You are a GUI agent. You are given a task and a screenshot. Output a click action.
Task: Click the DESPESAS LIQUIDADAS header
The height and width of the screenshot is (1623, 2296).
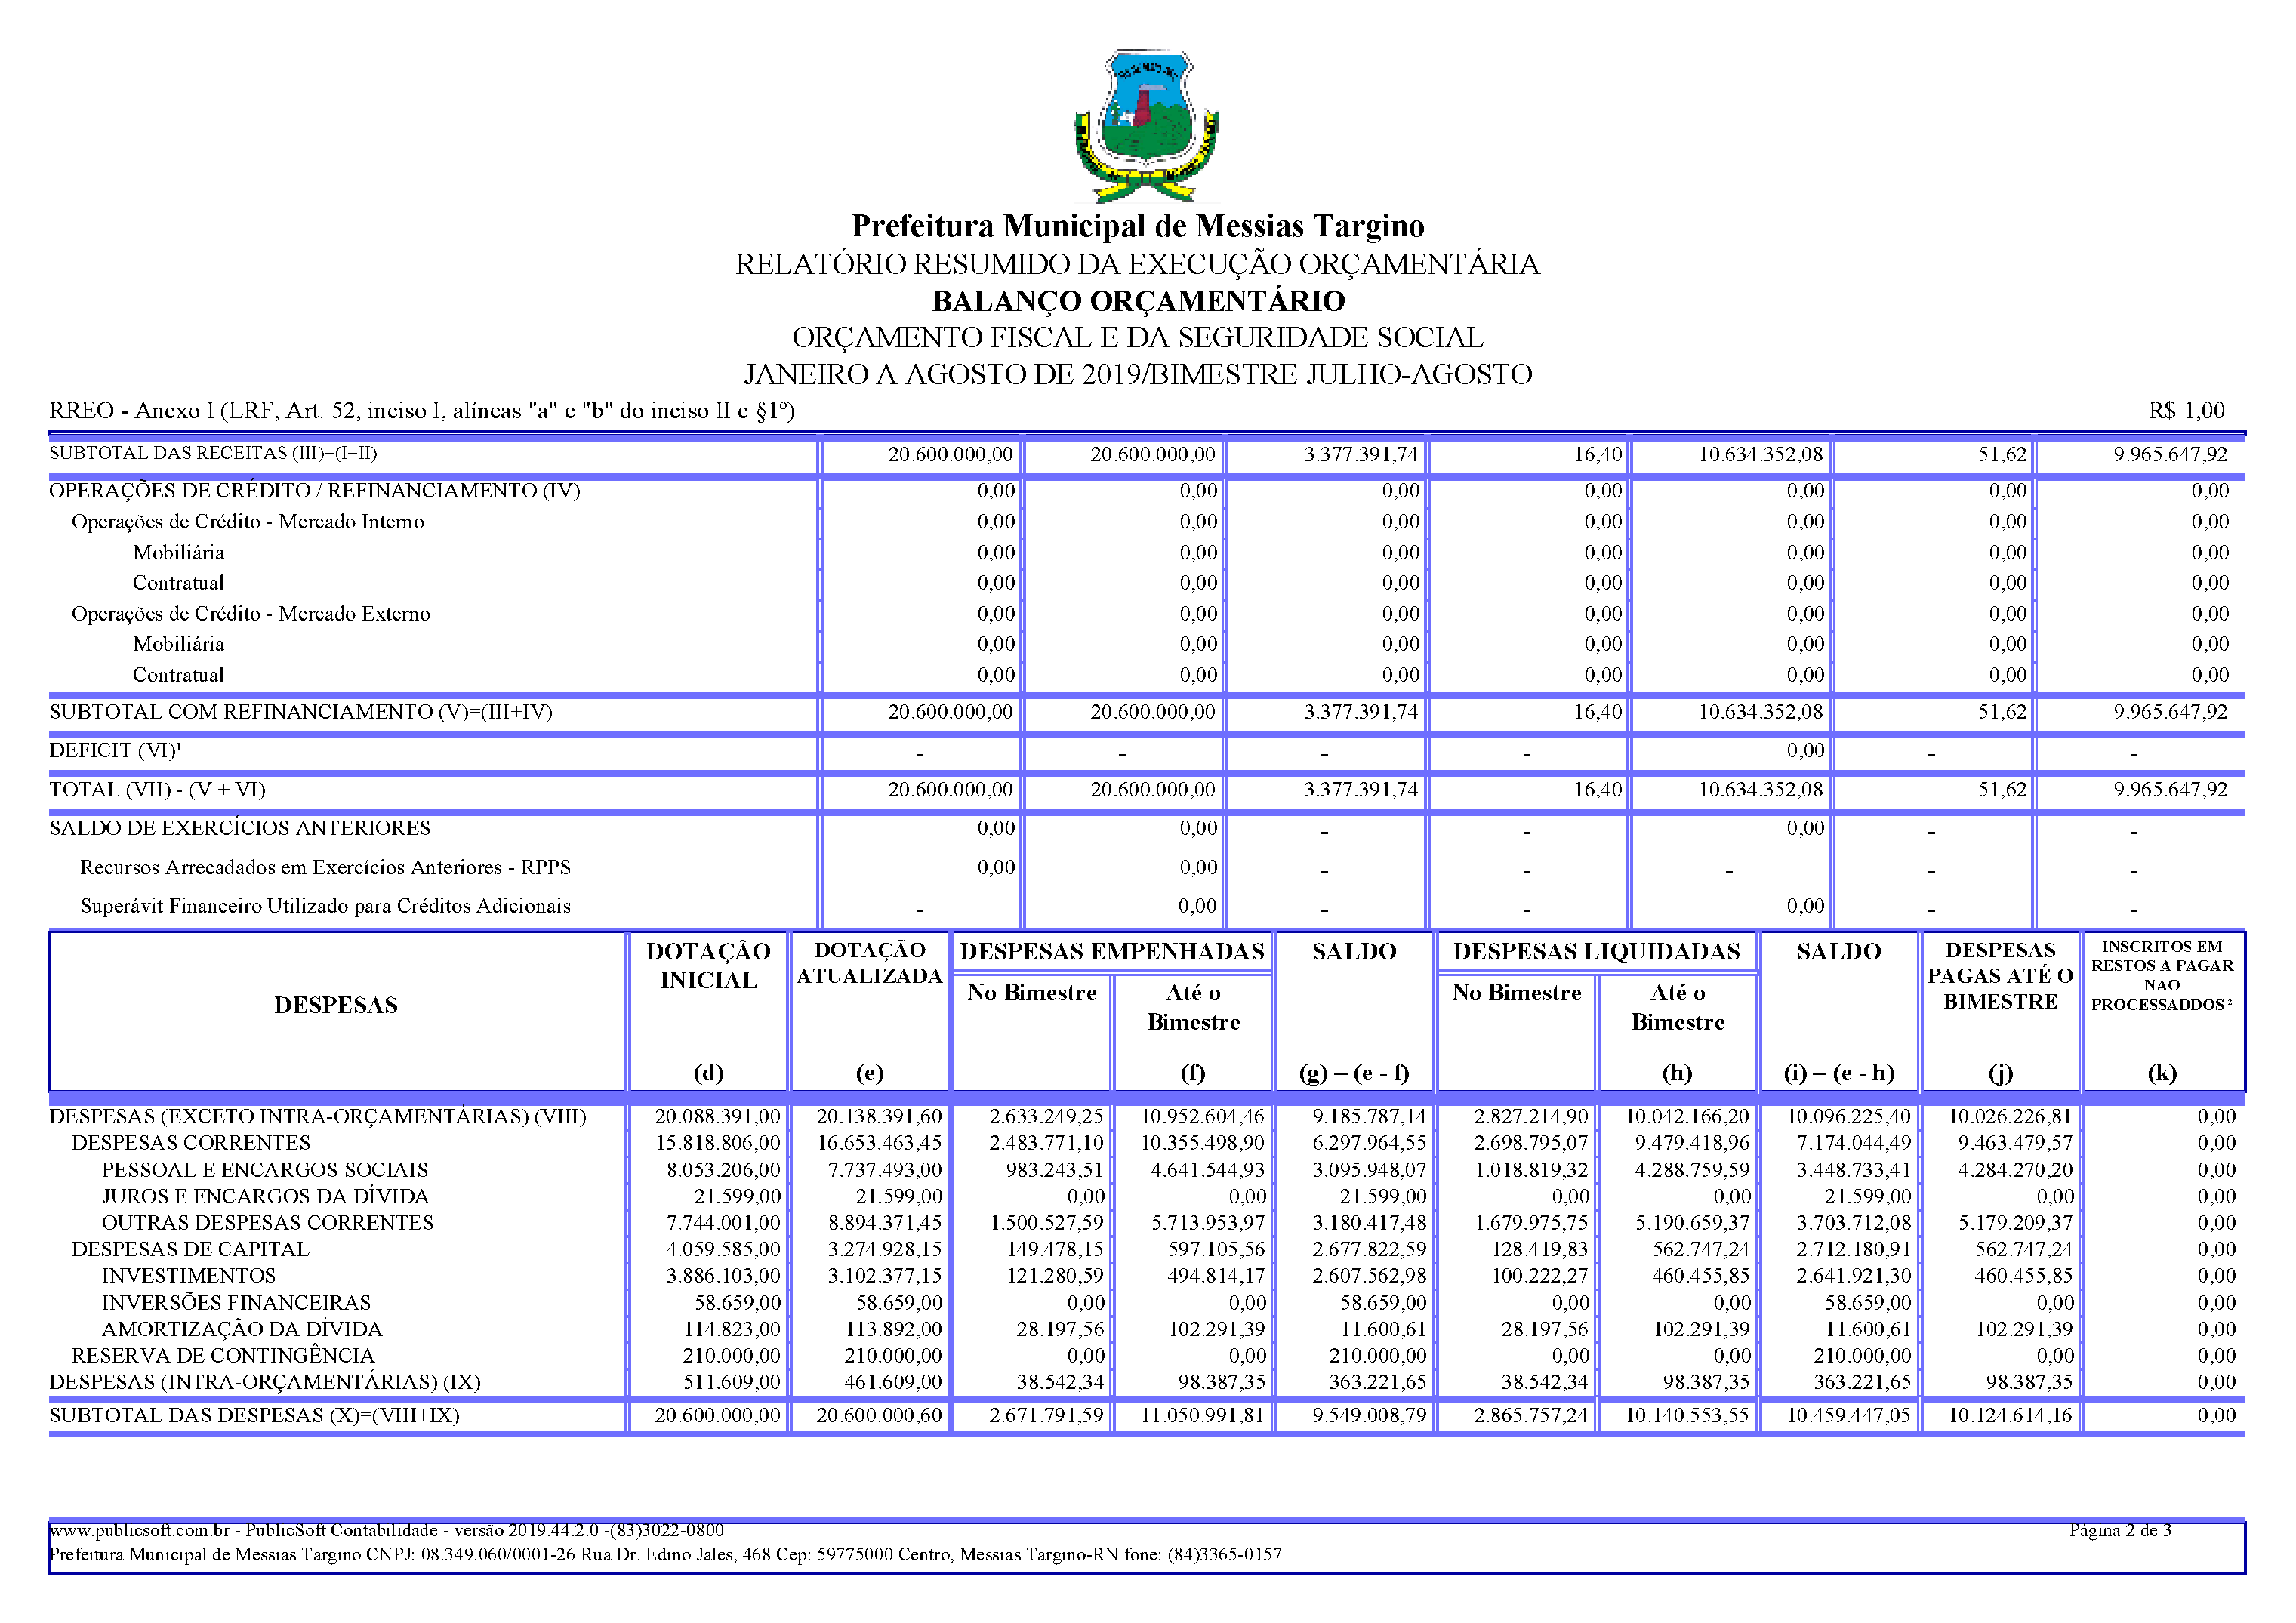(1596, 952)
